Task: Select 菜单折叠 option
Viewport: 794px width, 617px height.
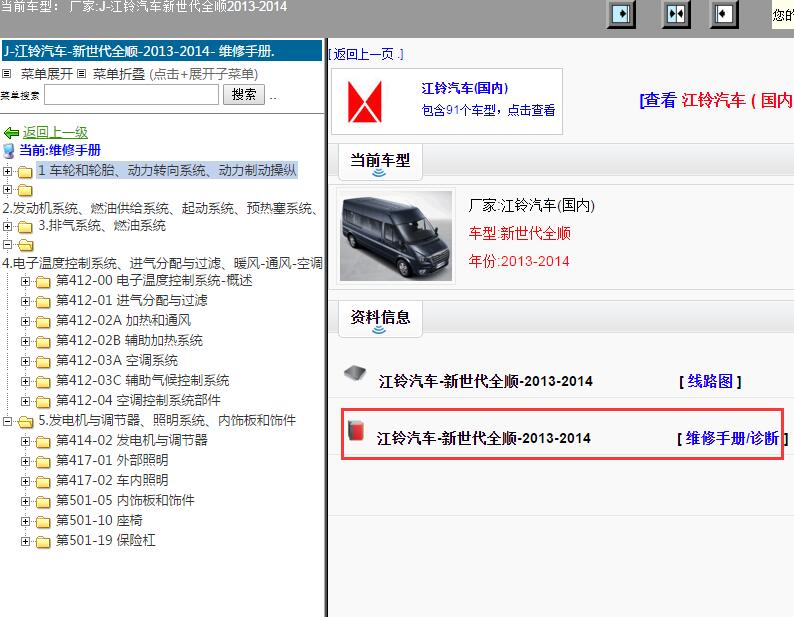Action: tap(119, 74)
